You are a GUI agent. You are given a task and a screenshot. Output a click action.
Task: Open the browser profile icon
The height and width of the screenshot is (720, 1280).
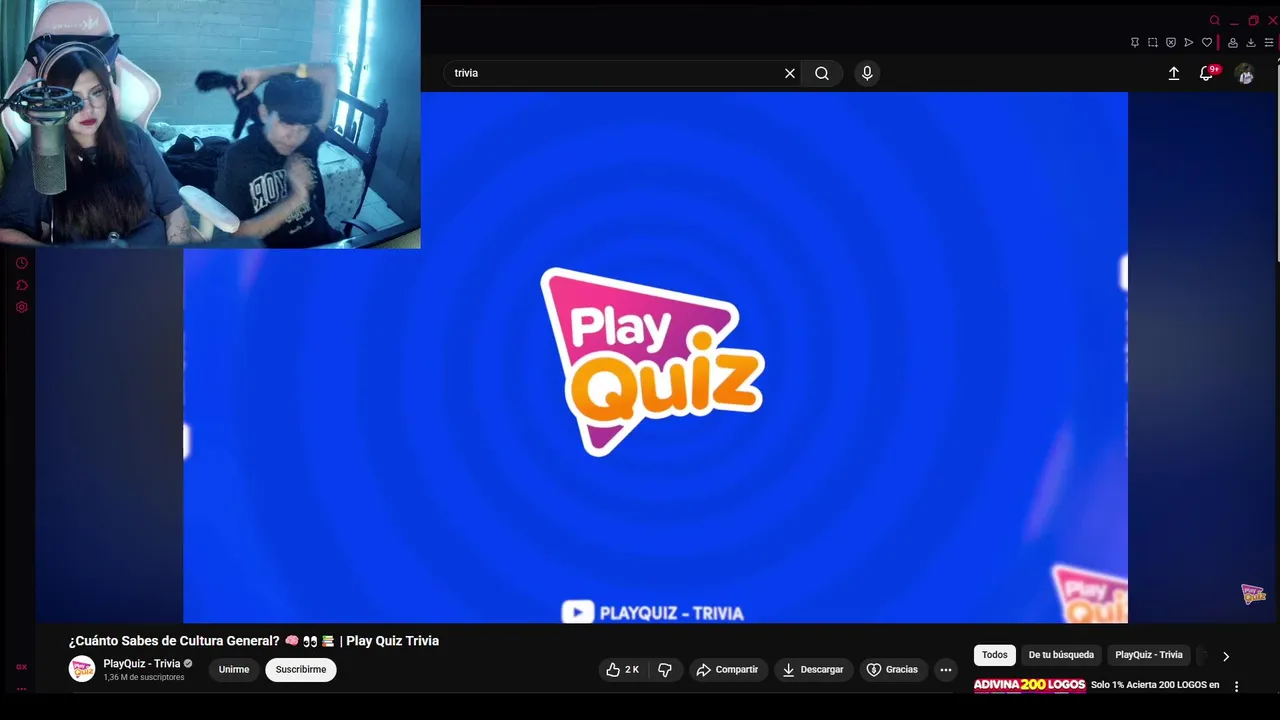click(x=1233, y=43)
